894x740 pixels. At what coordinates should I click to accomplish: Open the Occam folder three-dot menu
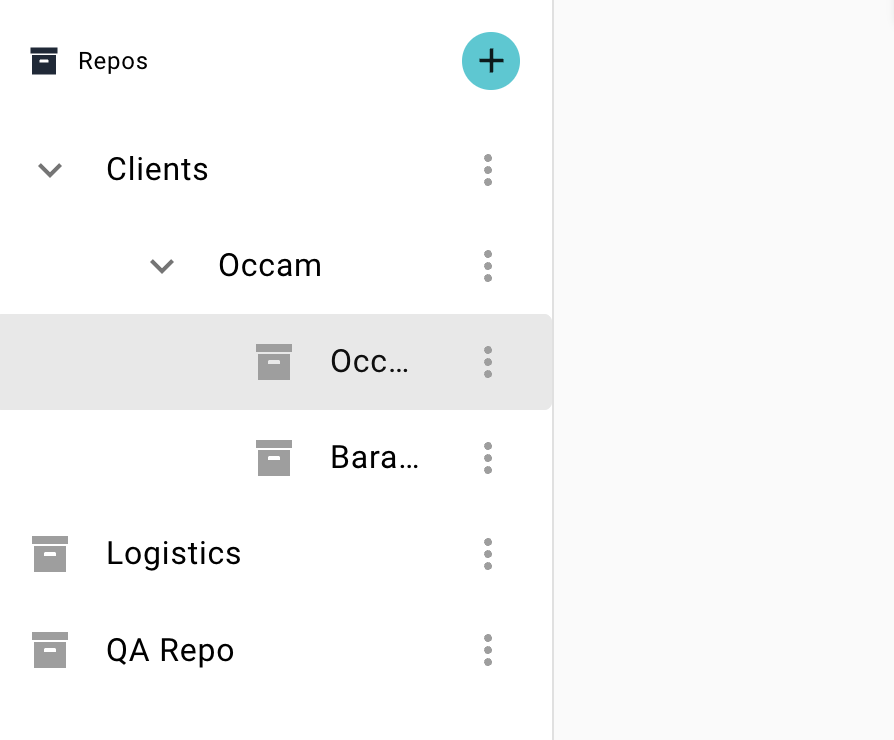coord(488,266)
